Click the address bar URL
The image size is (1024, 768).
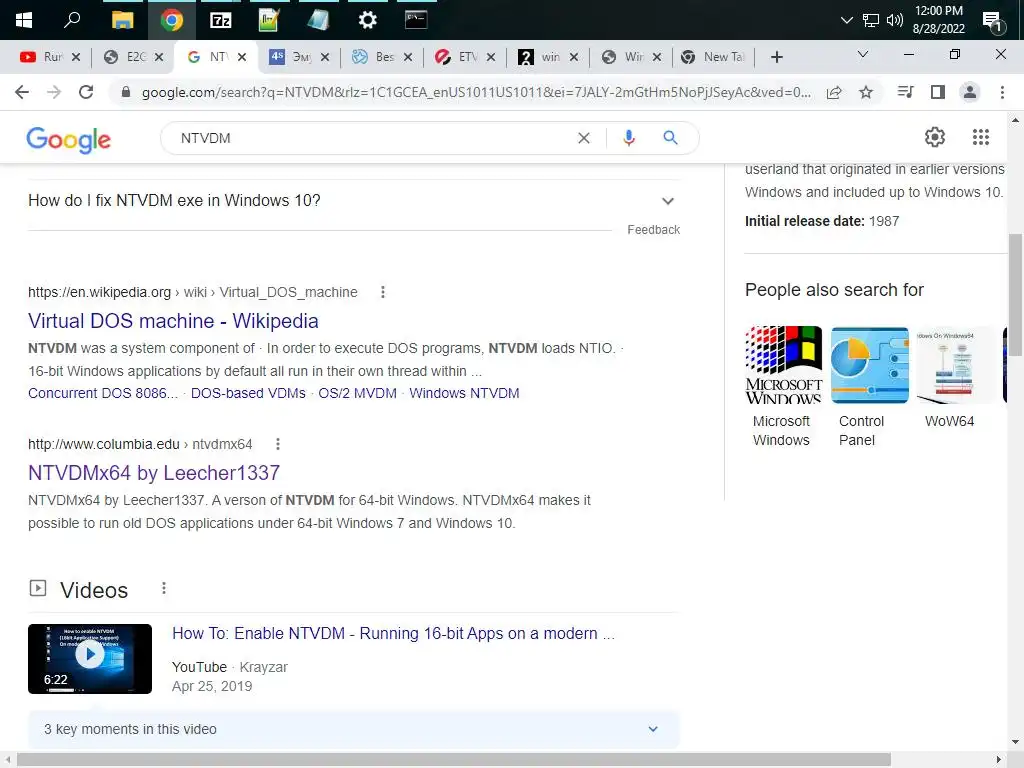click(476, 92)
